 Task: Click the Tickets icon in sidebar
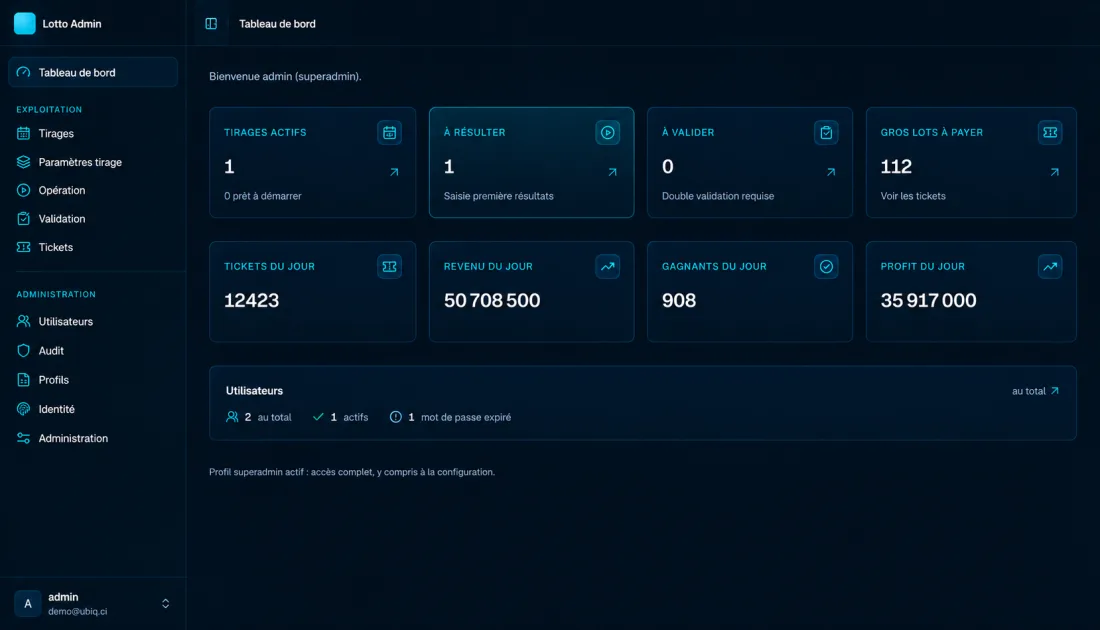point(23,247)
